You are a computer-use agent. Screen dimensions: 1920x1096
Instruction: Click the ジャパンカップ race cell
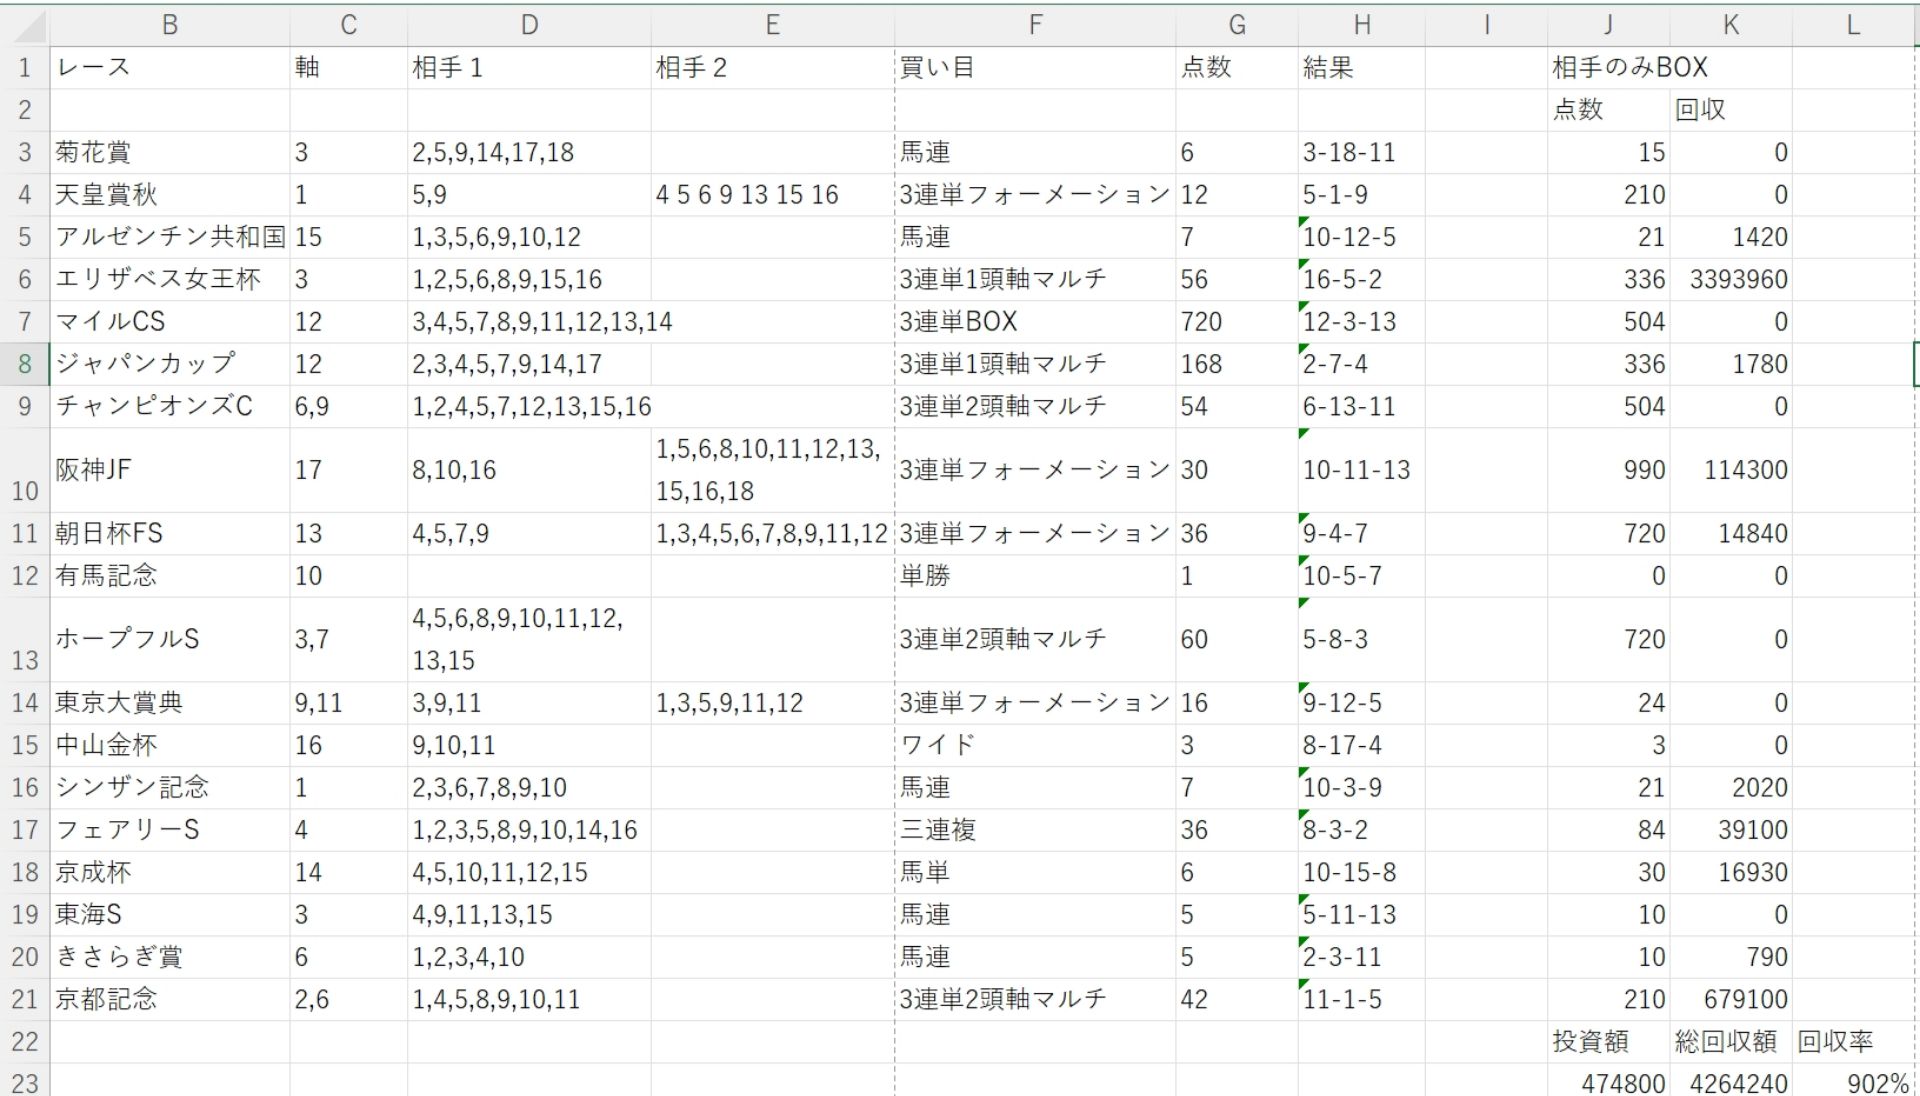146,364
